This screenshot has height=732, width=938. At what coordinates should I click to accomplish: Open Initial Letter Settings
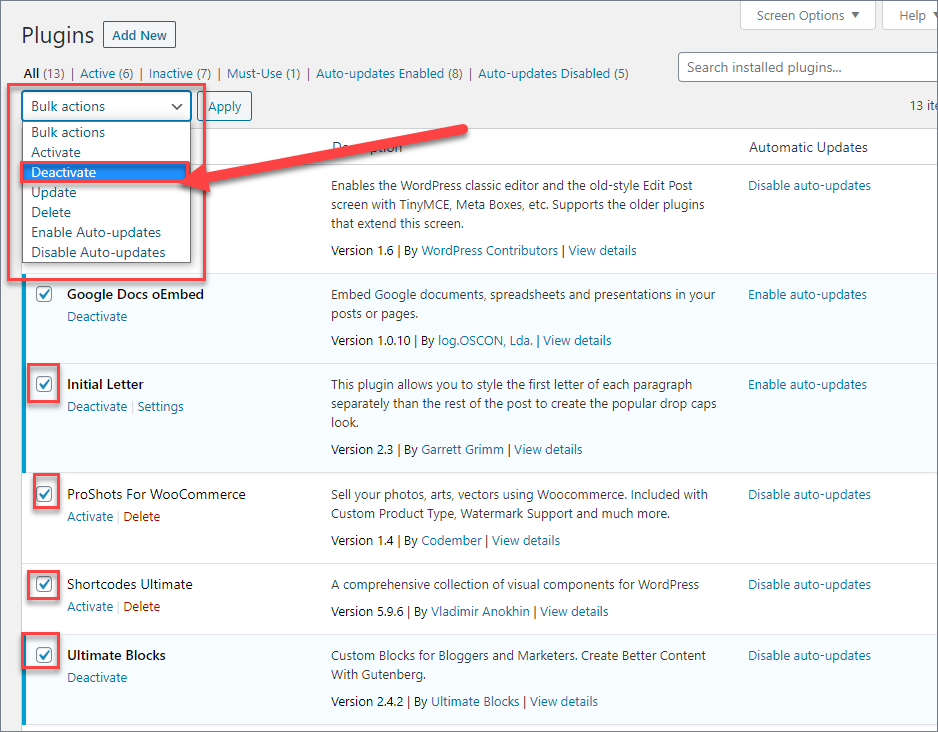point(160,407)
